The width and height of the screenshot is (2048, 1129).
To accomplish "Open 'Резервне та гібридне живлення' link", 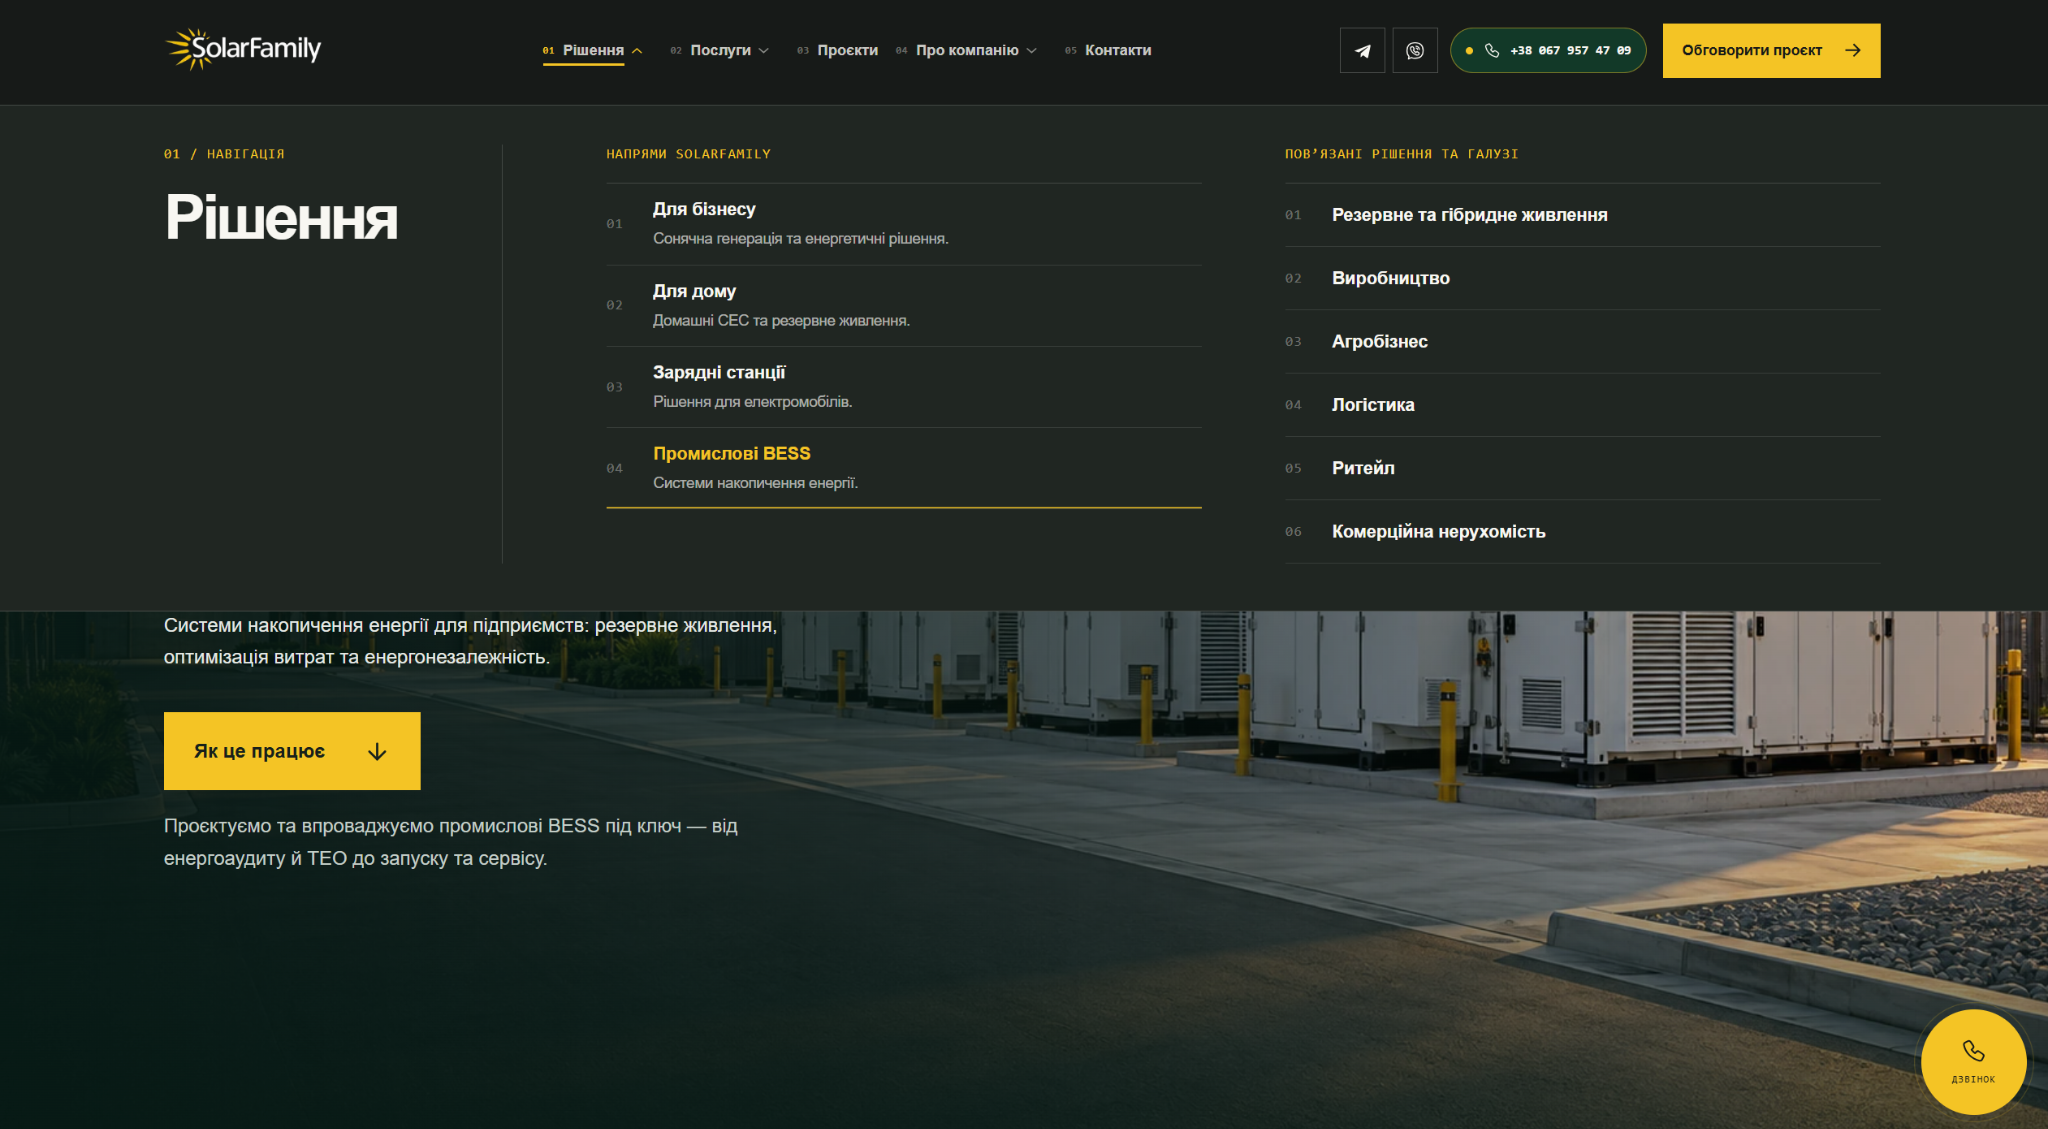I will (1582, 215).
